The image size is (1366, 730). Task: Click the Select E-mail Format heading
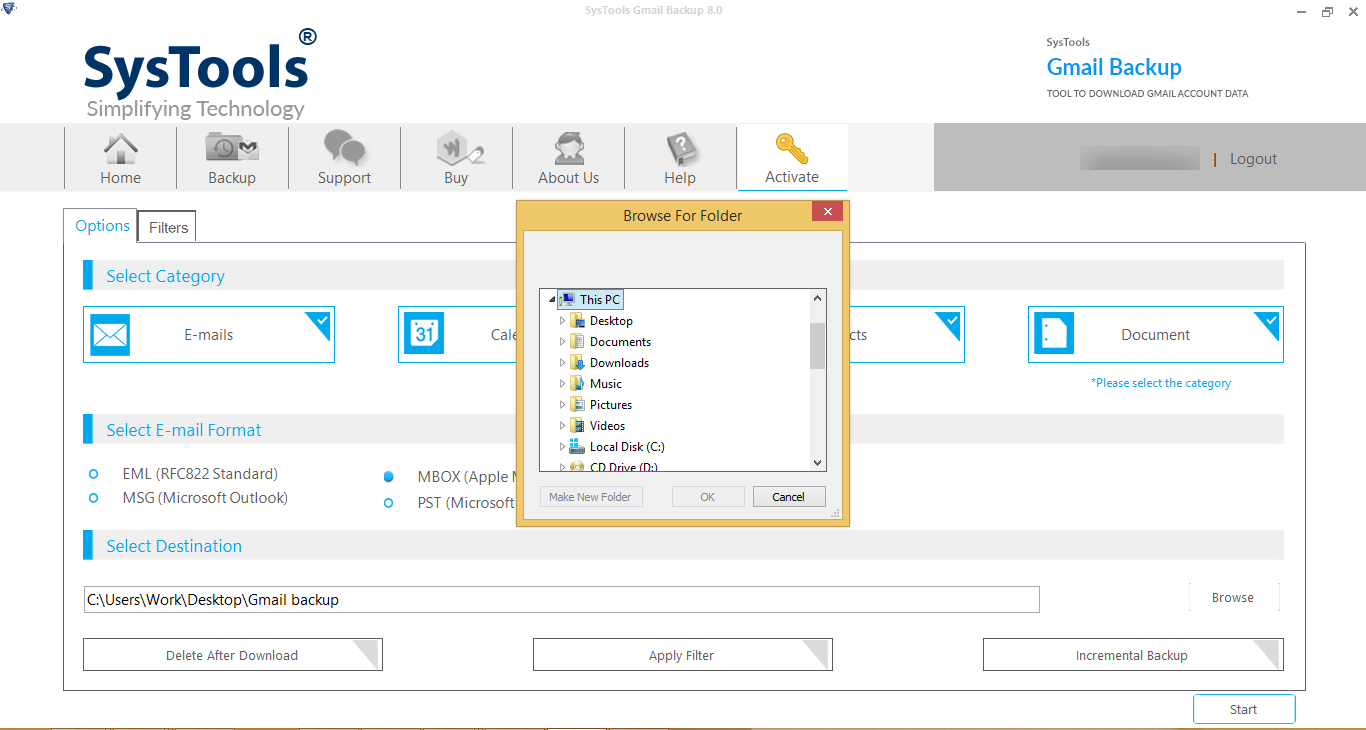click(x=184, y=430)
